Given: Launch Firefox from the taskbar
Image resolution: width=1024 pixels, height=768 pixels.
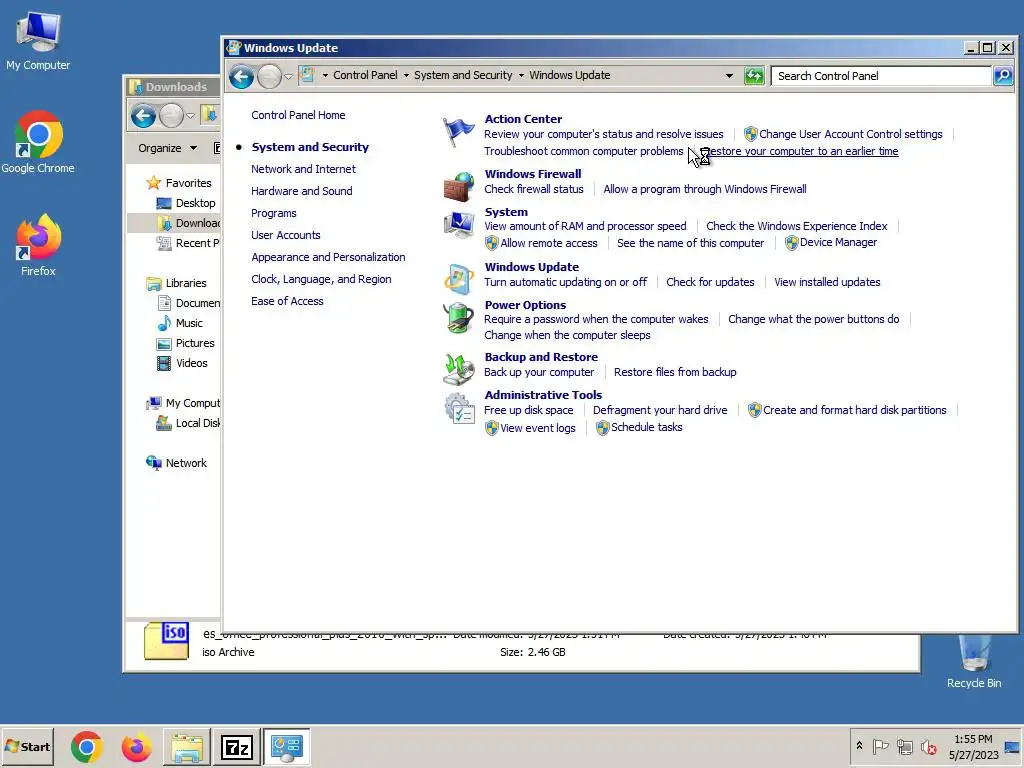Looking at the screenshot, I should (136, 747).
